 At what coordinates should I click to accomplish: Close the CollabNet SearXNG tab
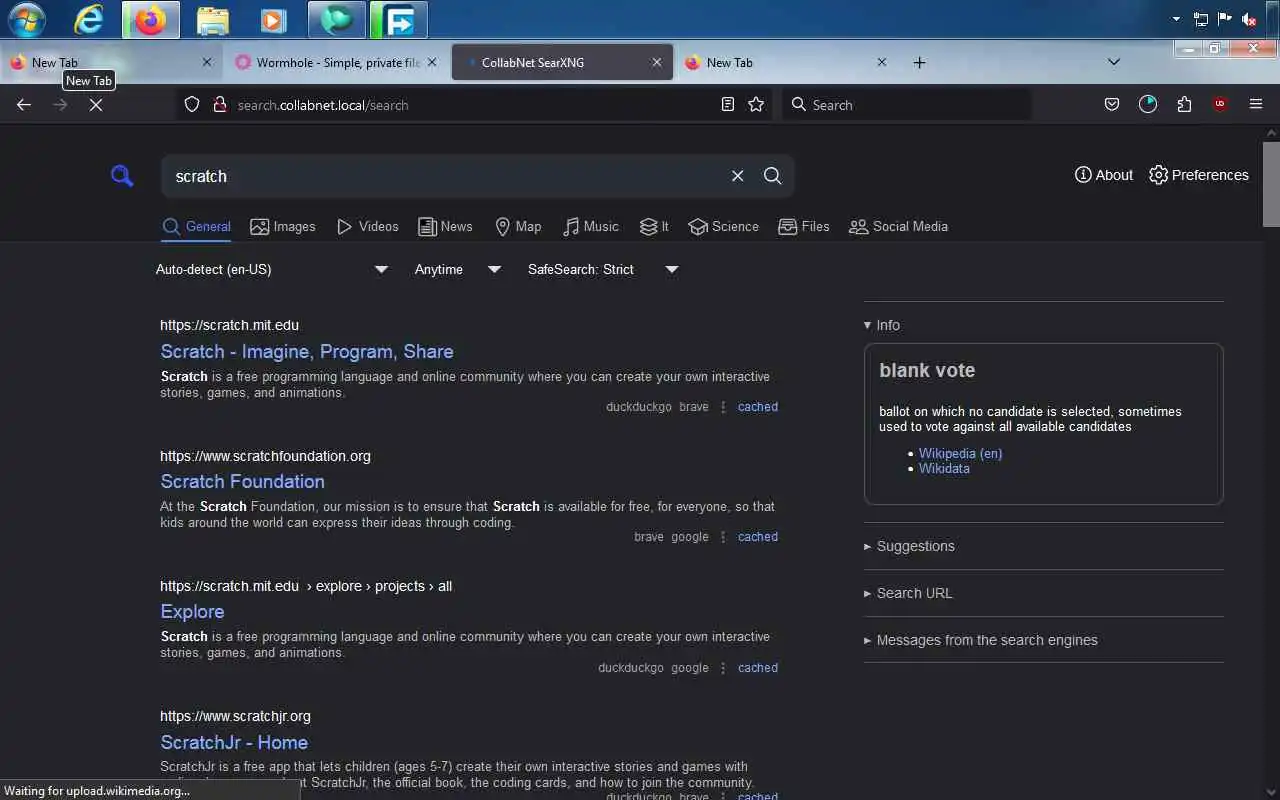[x=657, y=62]
